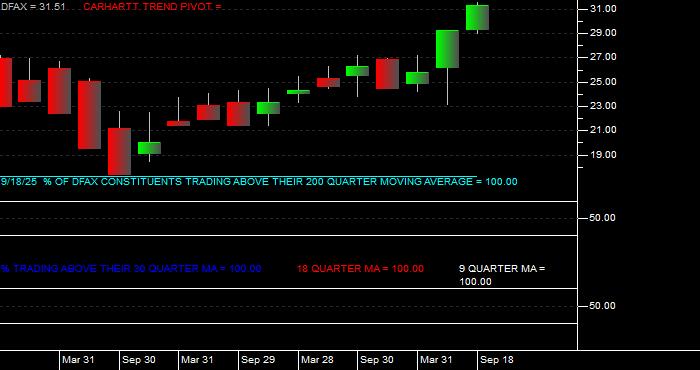Click the 21.00 price axis label

coord(603,130)
